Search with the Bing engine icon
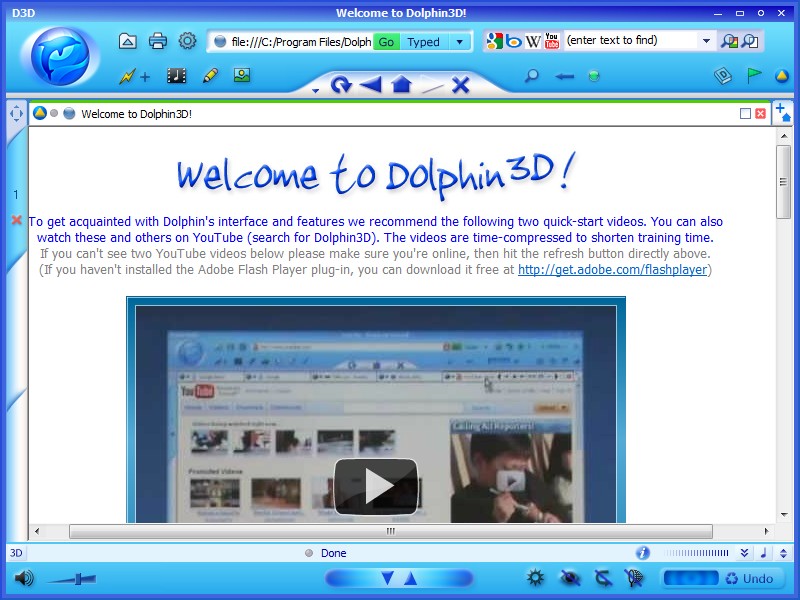 pos(513,41)
